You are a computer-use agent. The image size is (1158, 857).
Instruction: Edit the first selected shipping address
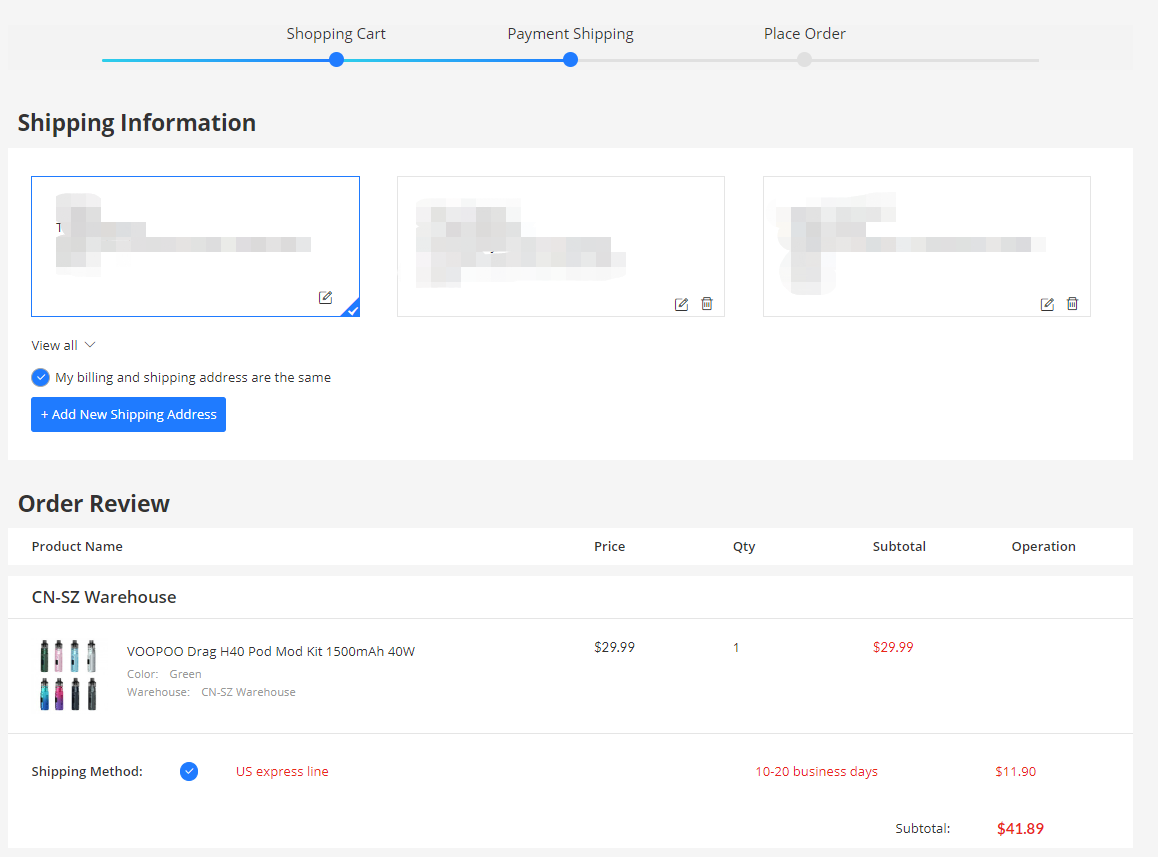pyautogui.click(x=325, y=298)
